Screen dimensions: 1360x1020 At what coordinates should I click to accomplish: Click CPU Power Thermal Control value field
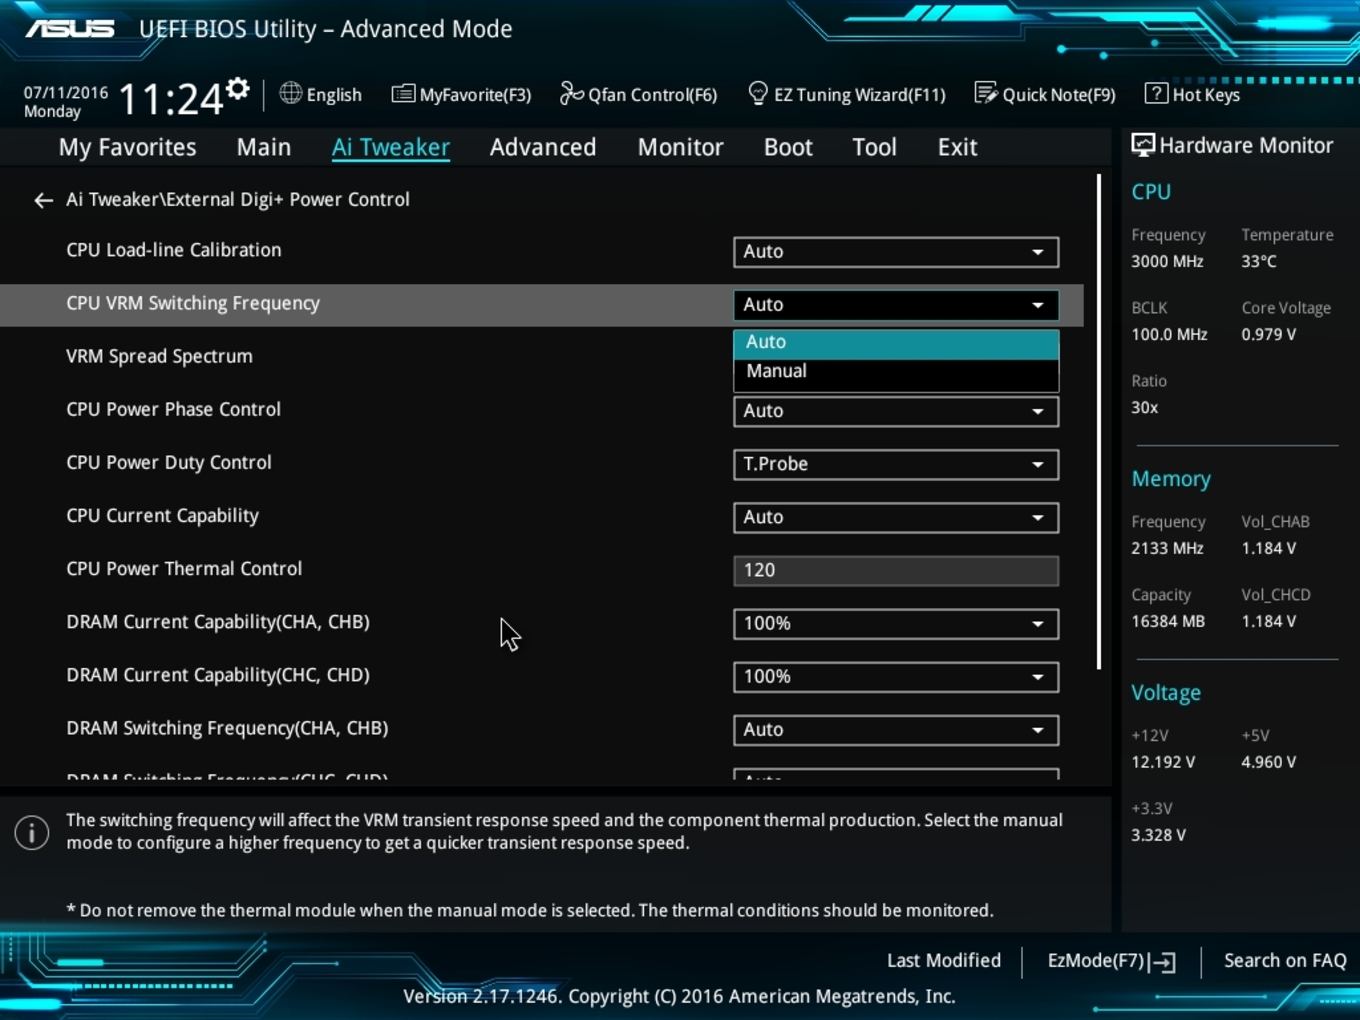[896, 570]
